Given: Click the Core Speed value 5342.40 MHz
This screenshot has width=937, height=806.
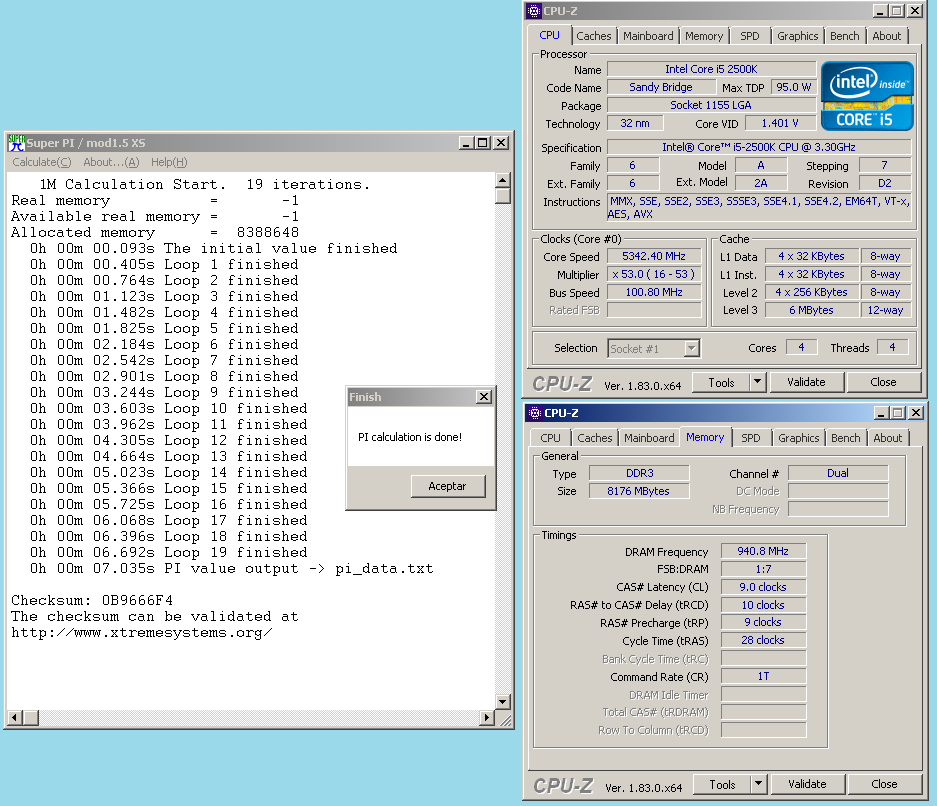Looking at the screenshot, I should coord(654,256).
